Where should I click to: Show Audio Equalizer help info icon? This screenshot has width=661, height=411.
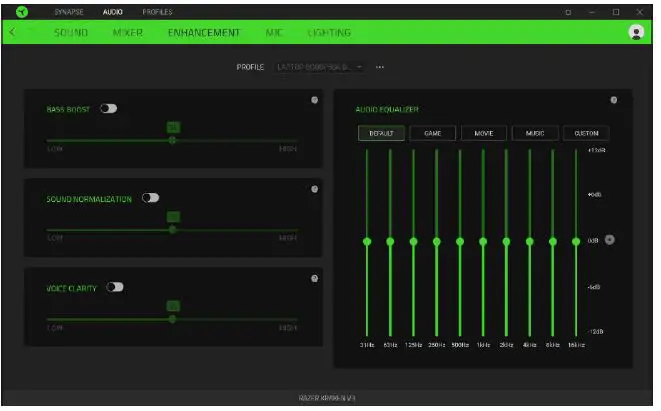pyautogui.click(x=614, y=100)
